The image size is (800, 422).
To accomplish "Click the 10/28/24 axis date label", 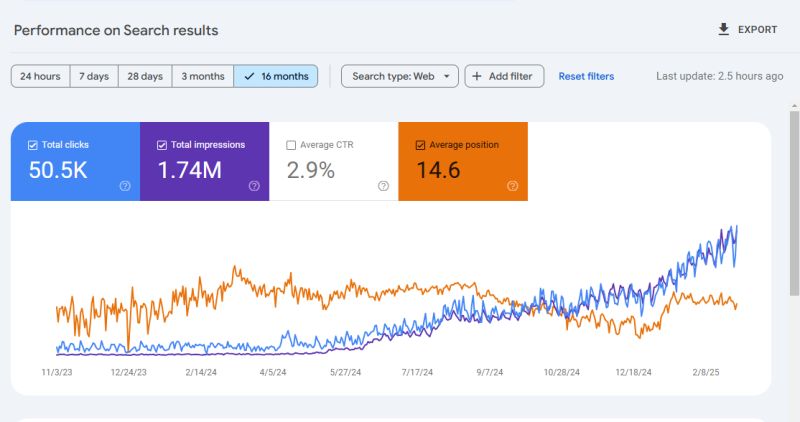I will (562, 372).
